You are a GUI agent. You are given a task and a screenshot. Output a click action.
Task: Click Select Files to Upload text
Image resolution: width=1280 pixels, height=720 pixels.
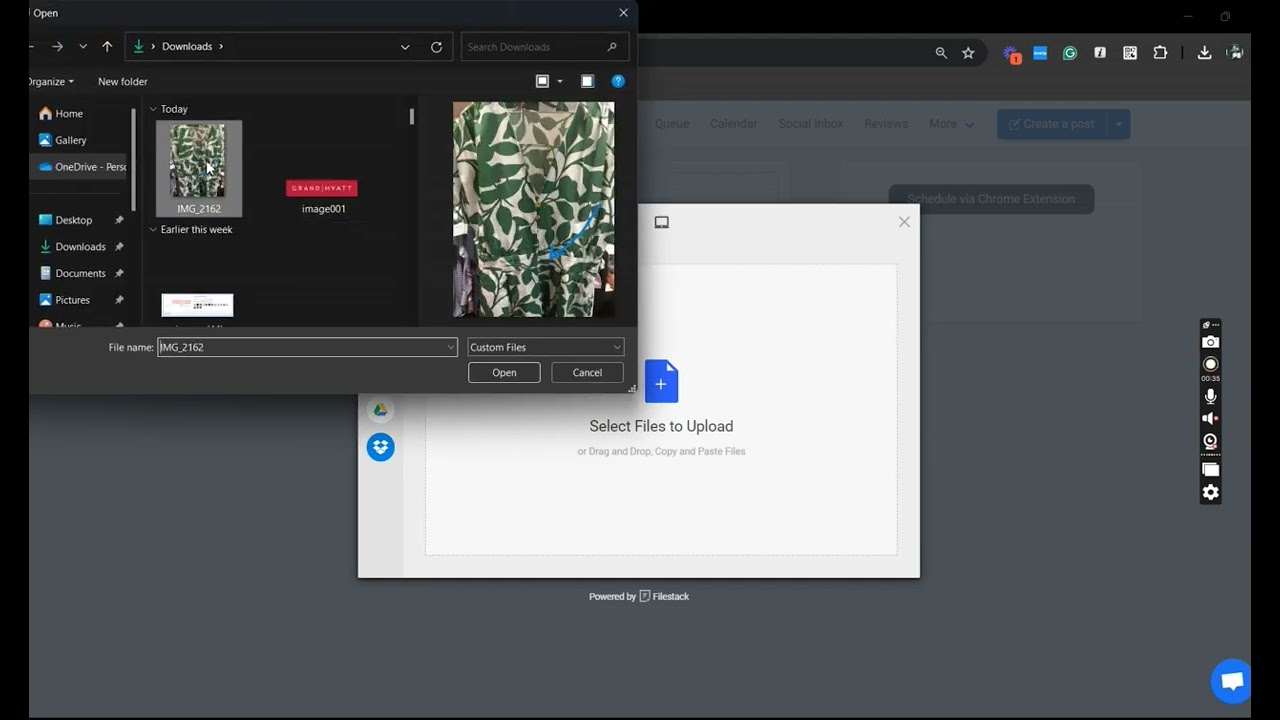661,426
